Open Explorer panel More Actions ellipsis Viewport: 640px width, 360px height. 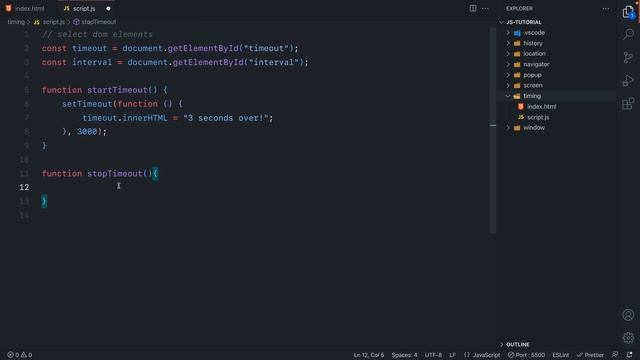[606, 8]
